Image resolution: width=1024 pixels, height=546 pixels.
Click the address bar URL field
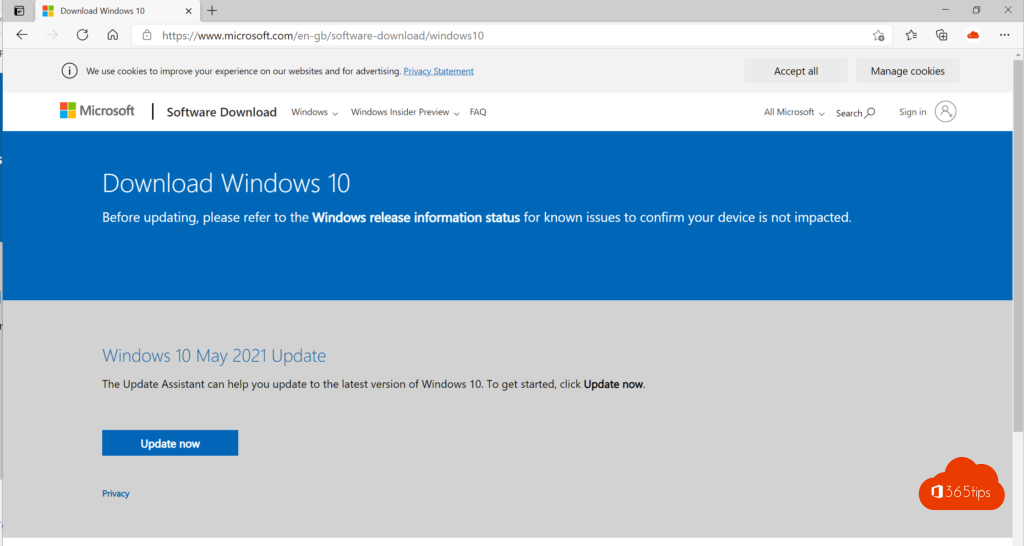click(x=509, y=35)
